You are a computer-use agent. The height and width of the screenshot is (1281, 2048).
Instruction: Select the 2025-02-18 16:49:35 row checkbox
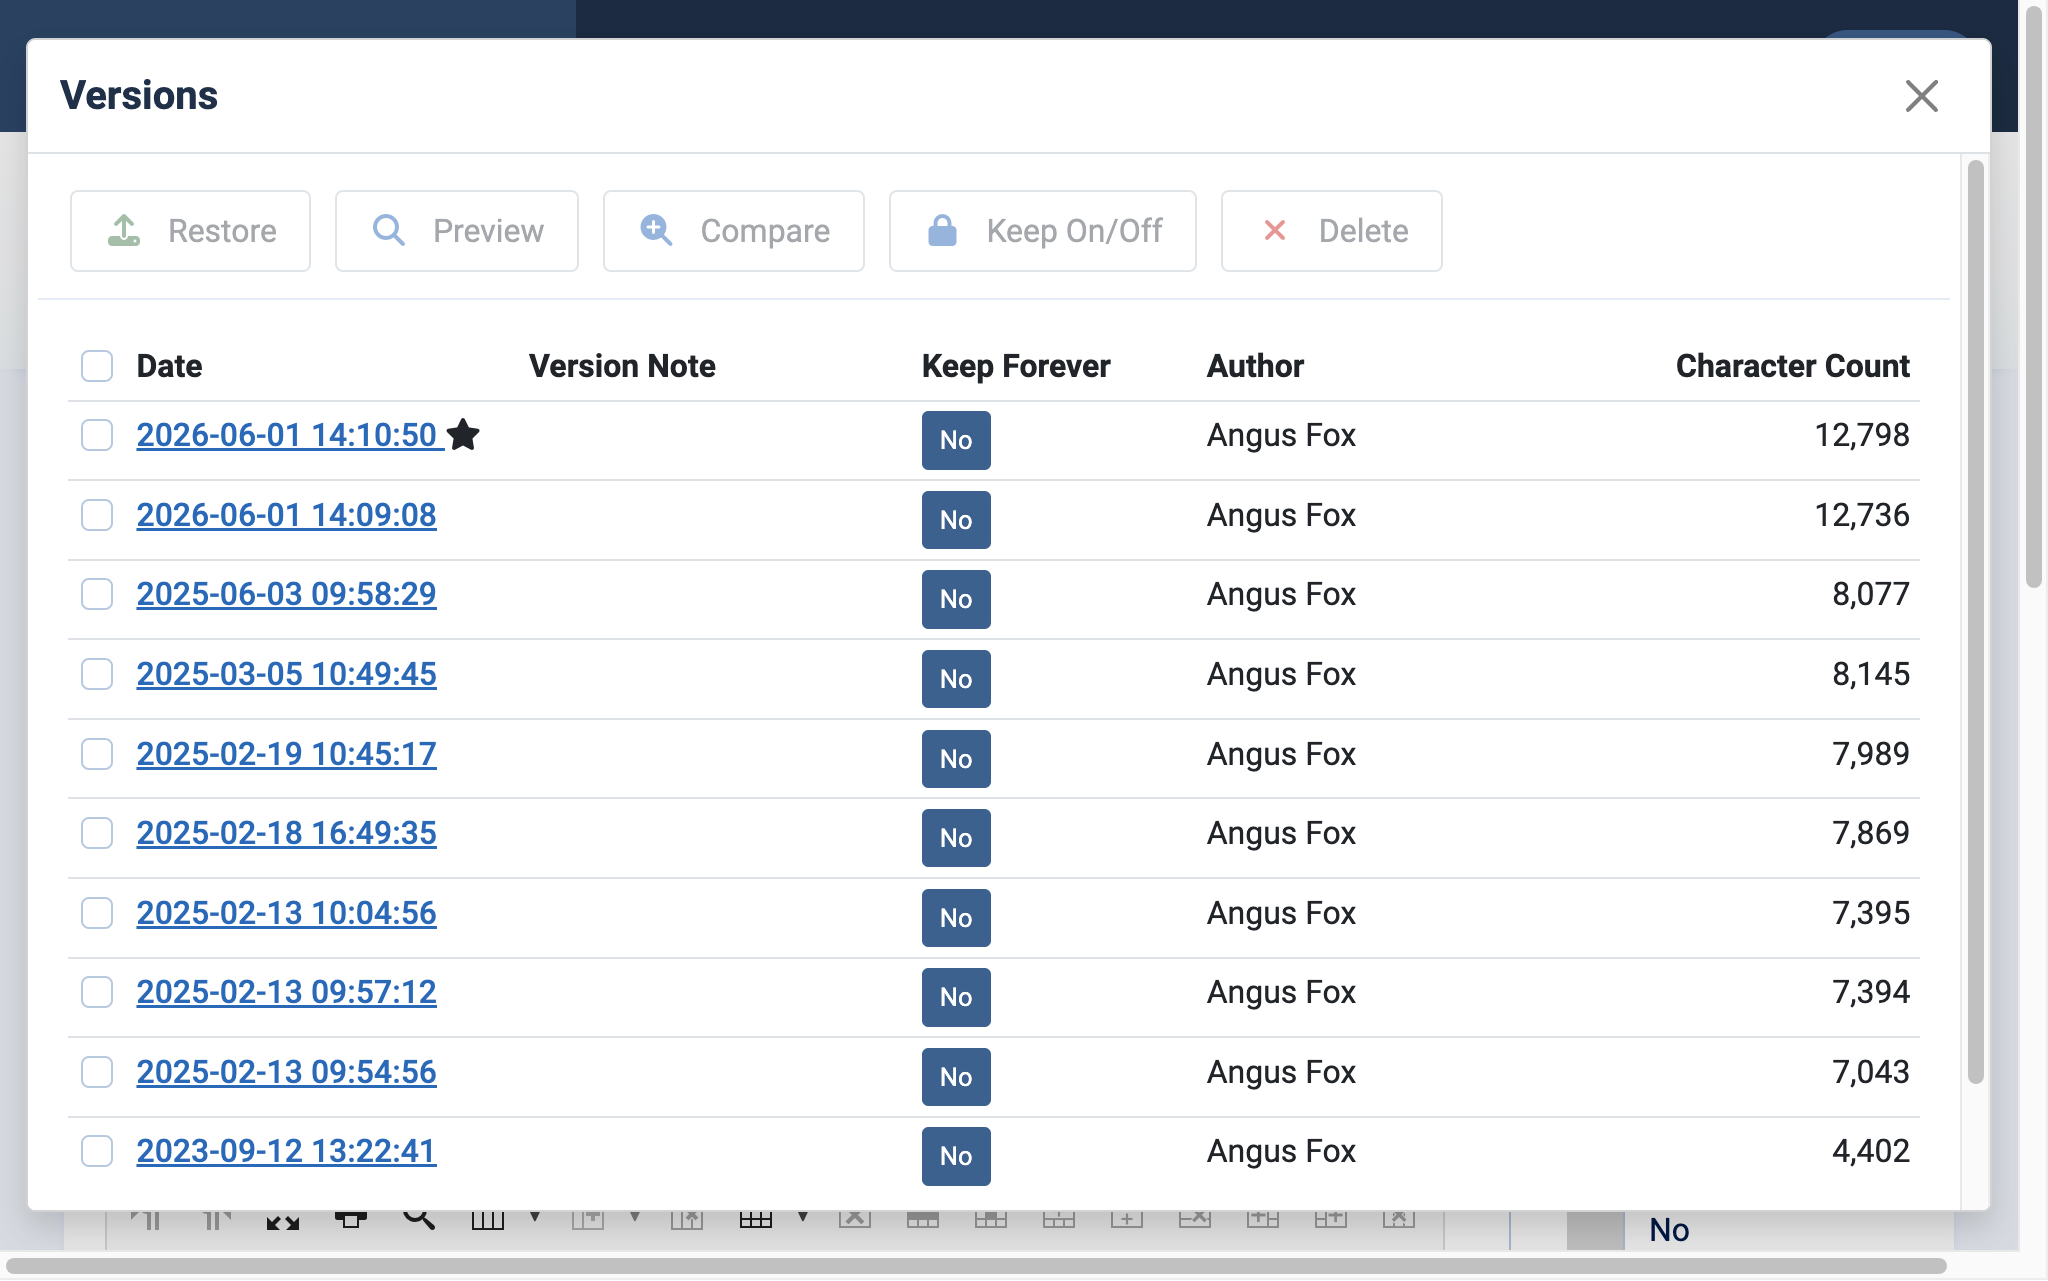click(97, 833)
